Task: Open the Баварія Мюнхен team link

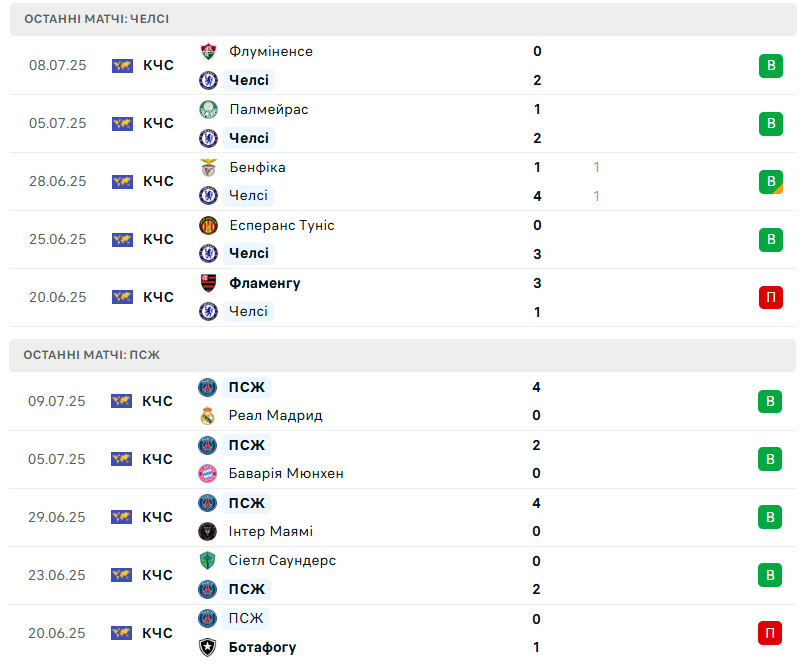Action: tap(286, 473)
